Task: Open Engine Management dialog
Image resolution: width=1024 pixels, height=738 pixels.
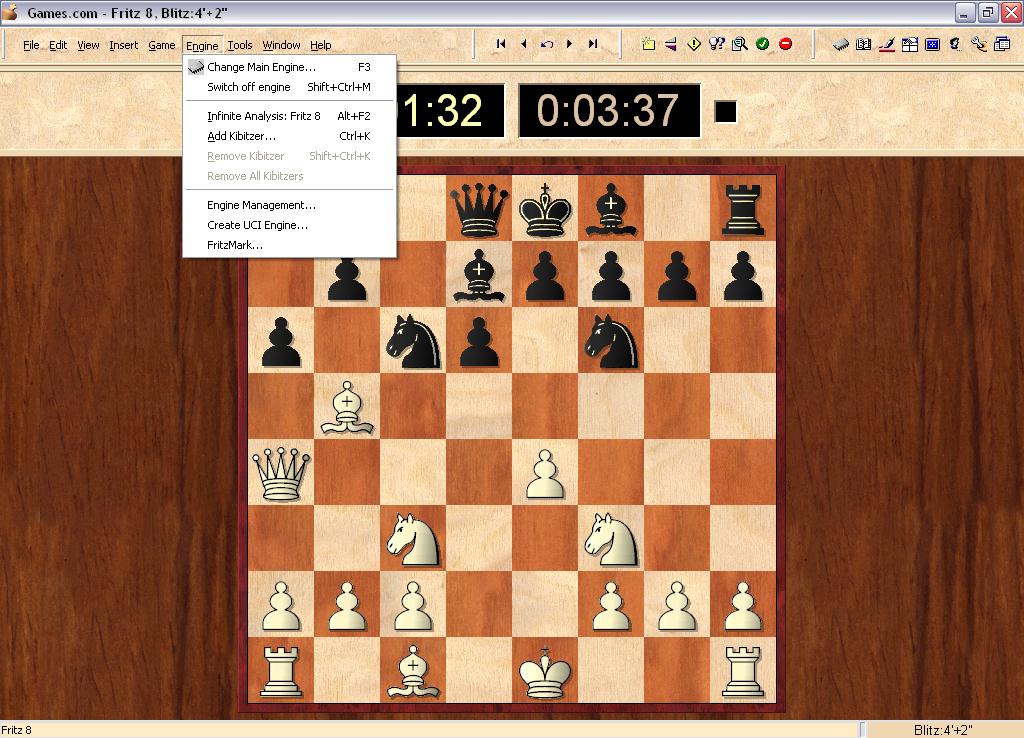Action: (x=289, y=205)
